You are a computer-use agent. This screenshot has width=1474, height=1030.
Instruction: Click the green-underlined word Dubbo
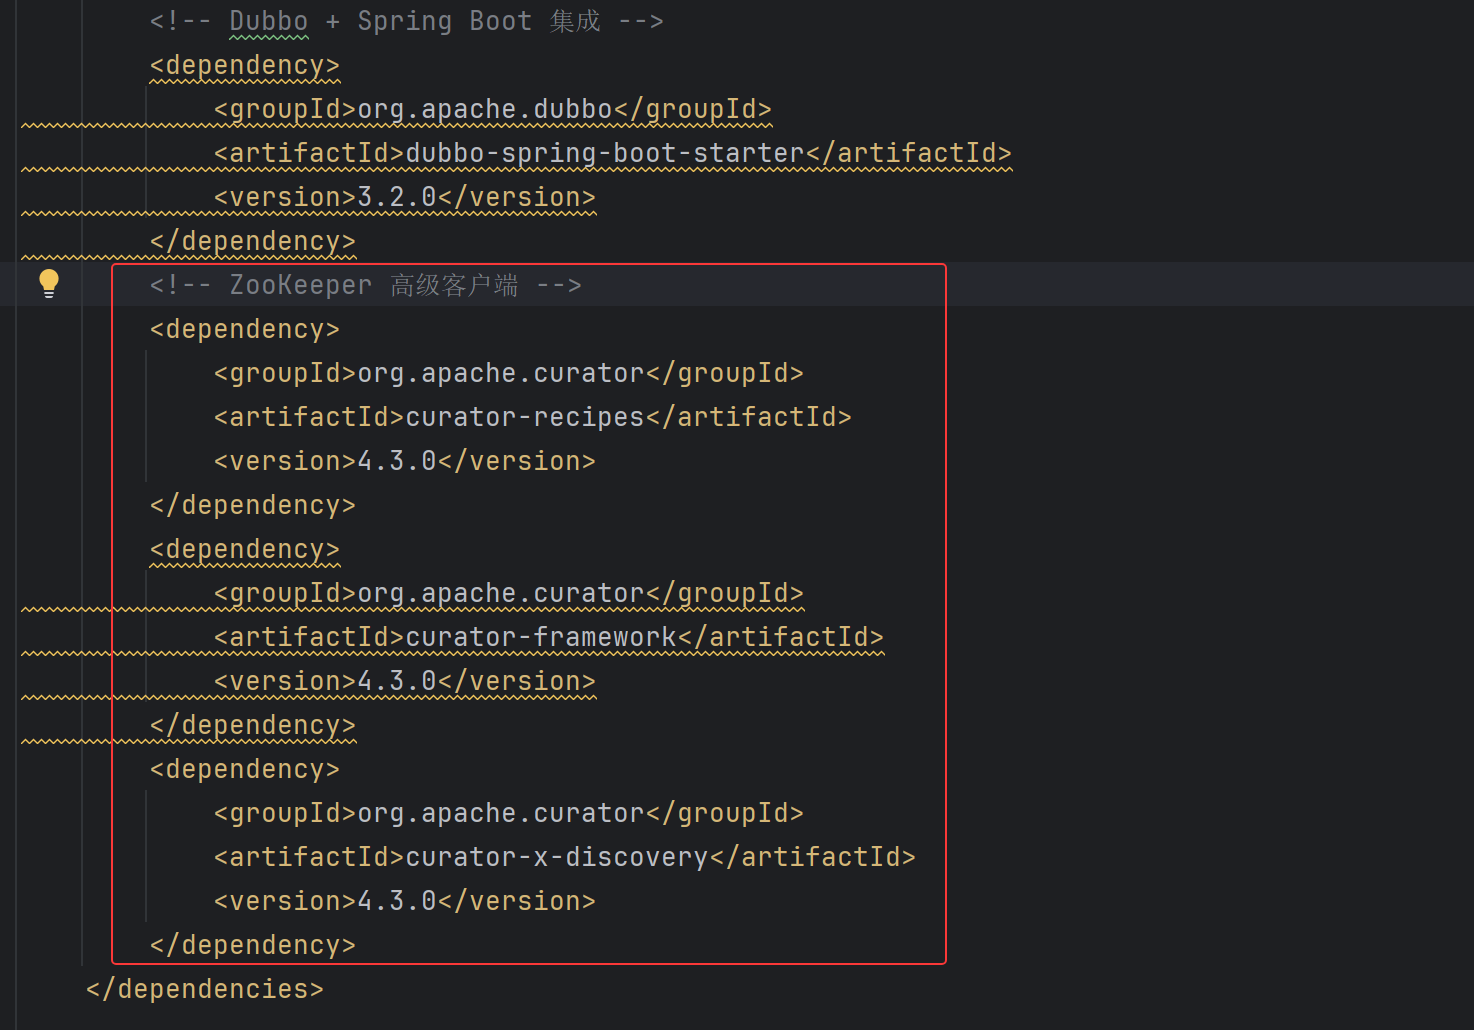pos(268,20)
